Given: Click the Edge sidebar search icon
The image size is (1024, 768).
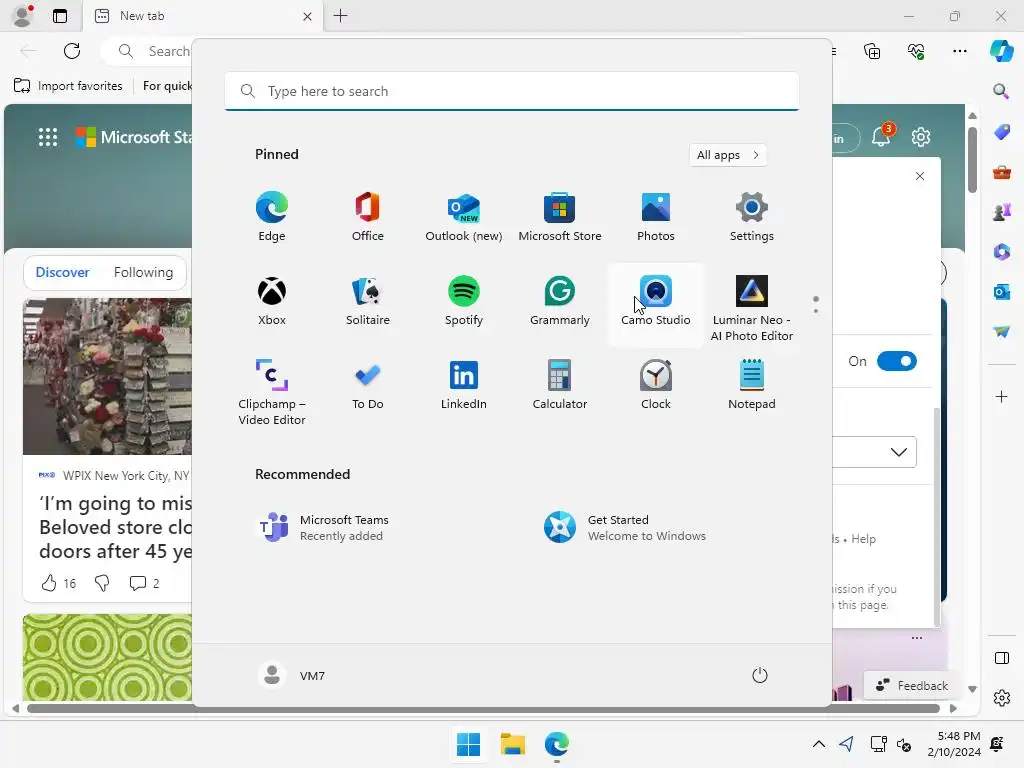Looking at the screenshot, I should pos(1001,91).
